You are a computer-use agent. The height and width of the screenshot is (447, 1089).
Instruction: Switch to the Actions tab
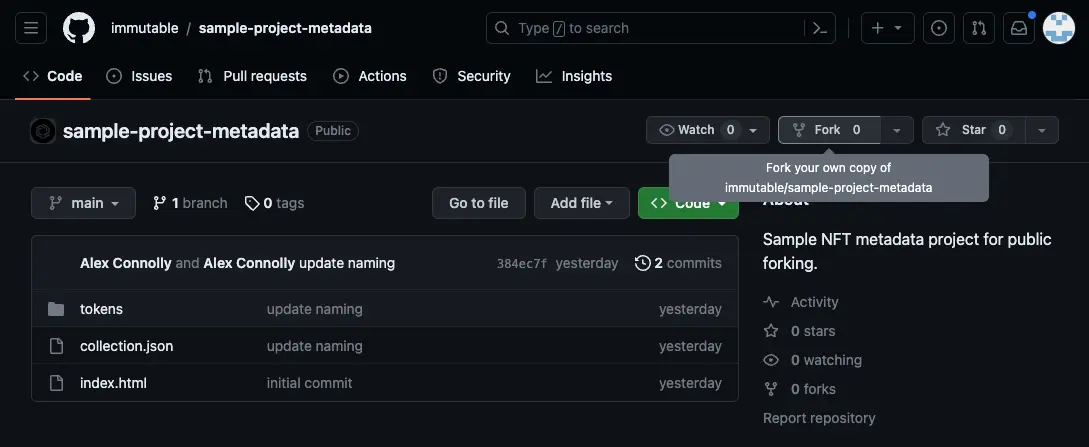[x=369, y=76]
